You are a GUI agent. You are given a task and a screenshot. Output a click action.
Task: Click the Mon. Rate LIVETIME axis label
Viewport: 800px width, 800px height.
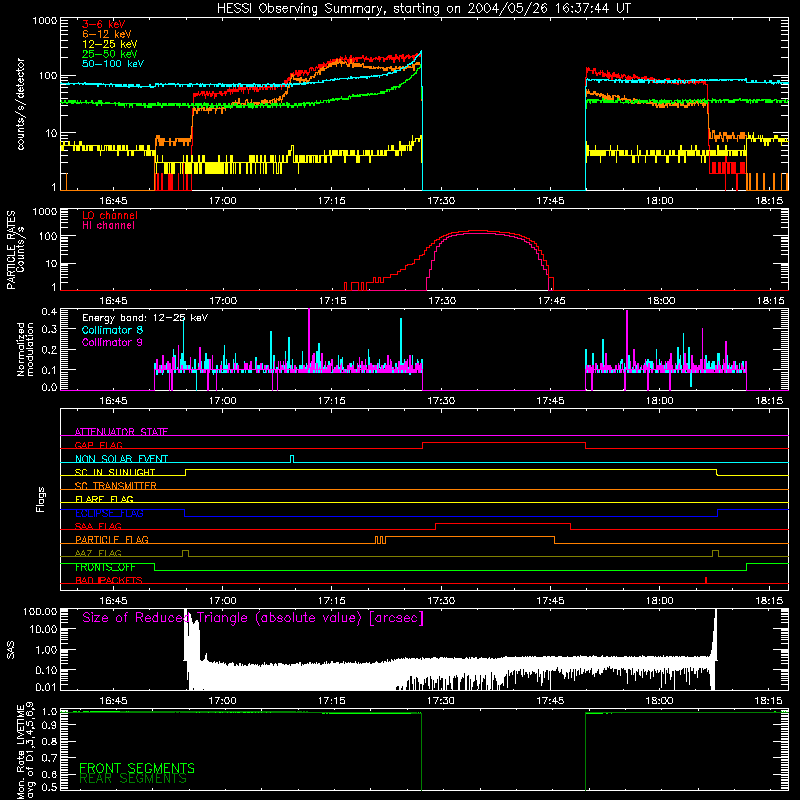26,750
